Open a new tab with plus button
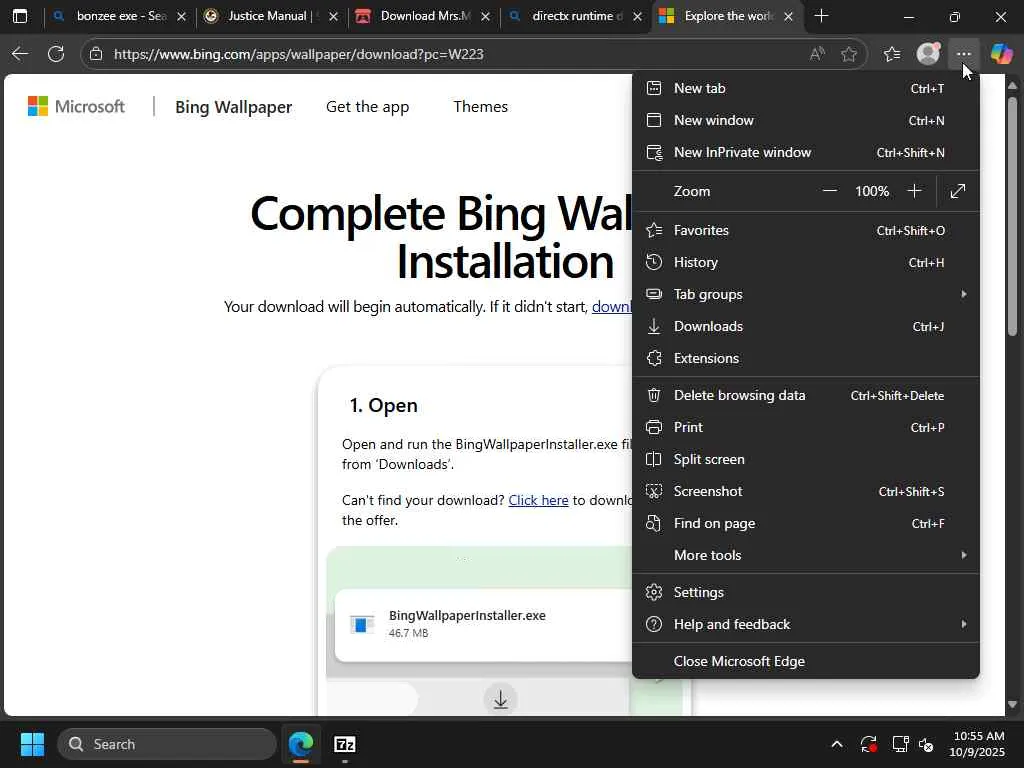The width and height of the screenshot is (1024, 768). click(x=822, y=16)
